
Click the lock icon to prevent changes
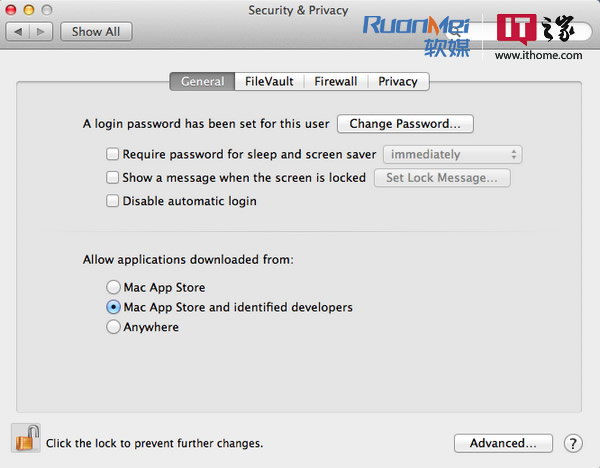26,438
